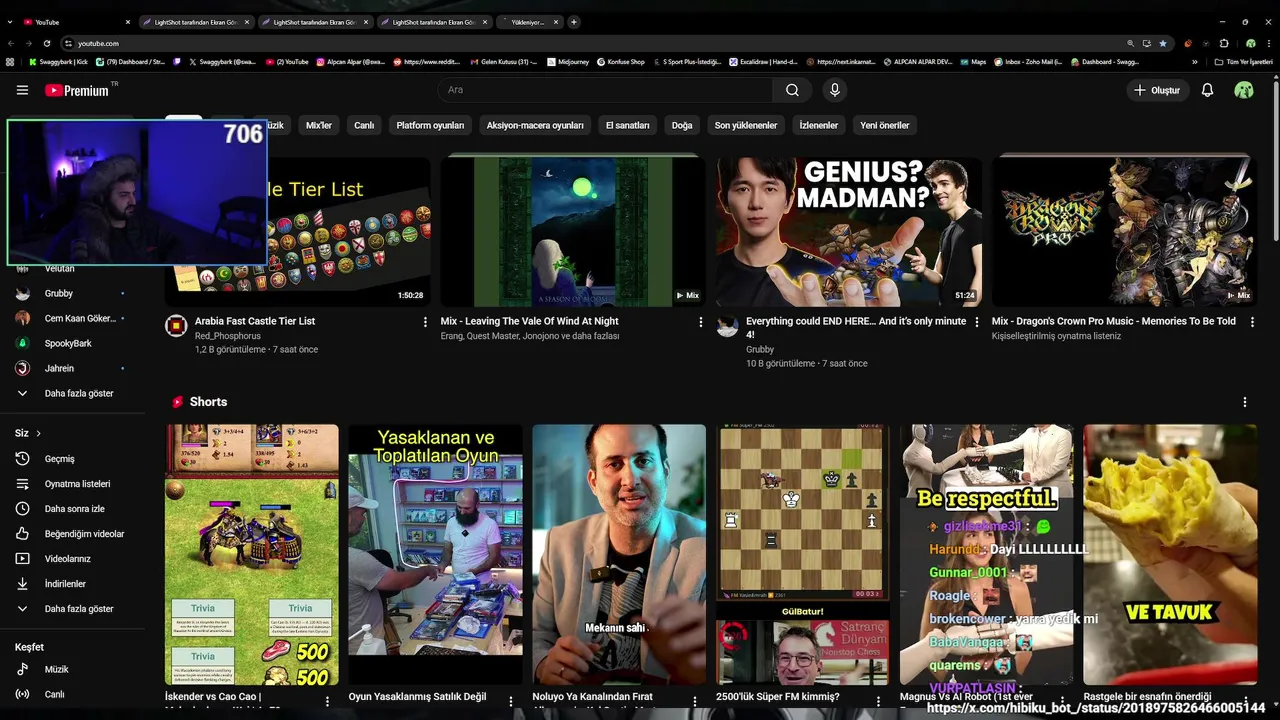Click the browser back arrow
This screenshot has height=720, width=1280.
[x=11, y=43]
